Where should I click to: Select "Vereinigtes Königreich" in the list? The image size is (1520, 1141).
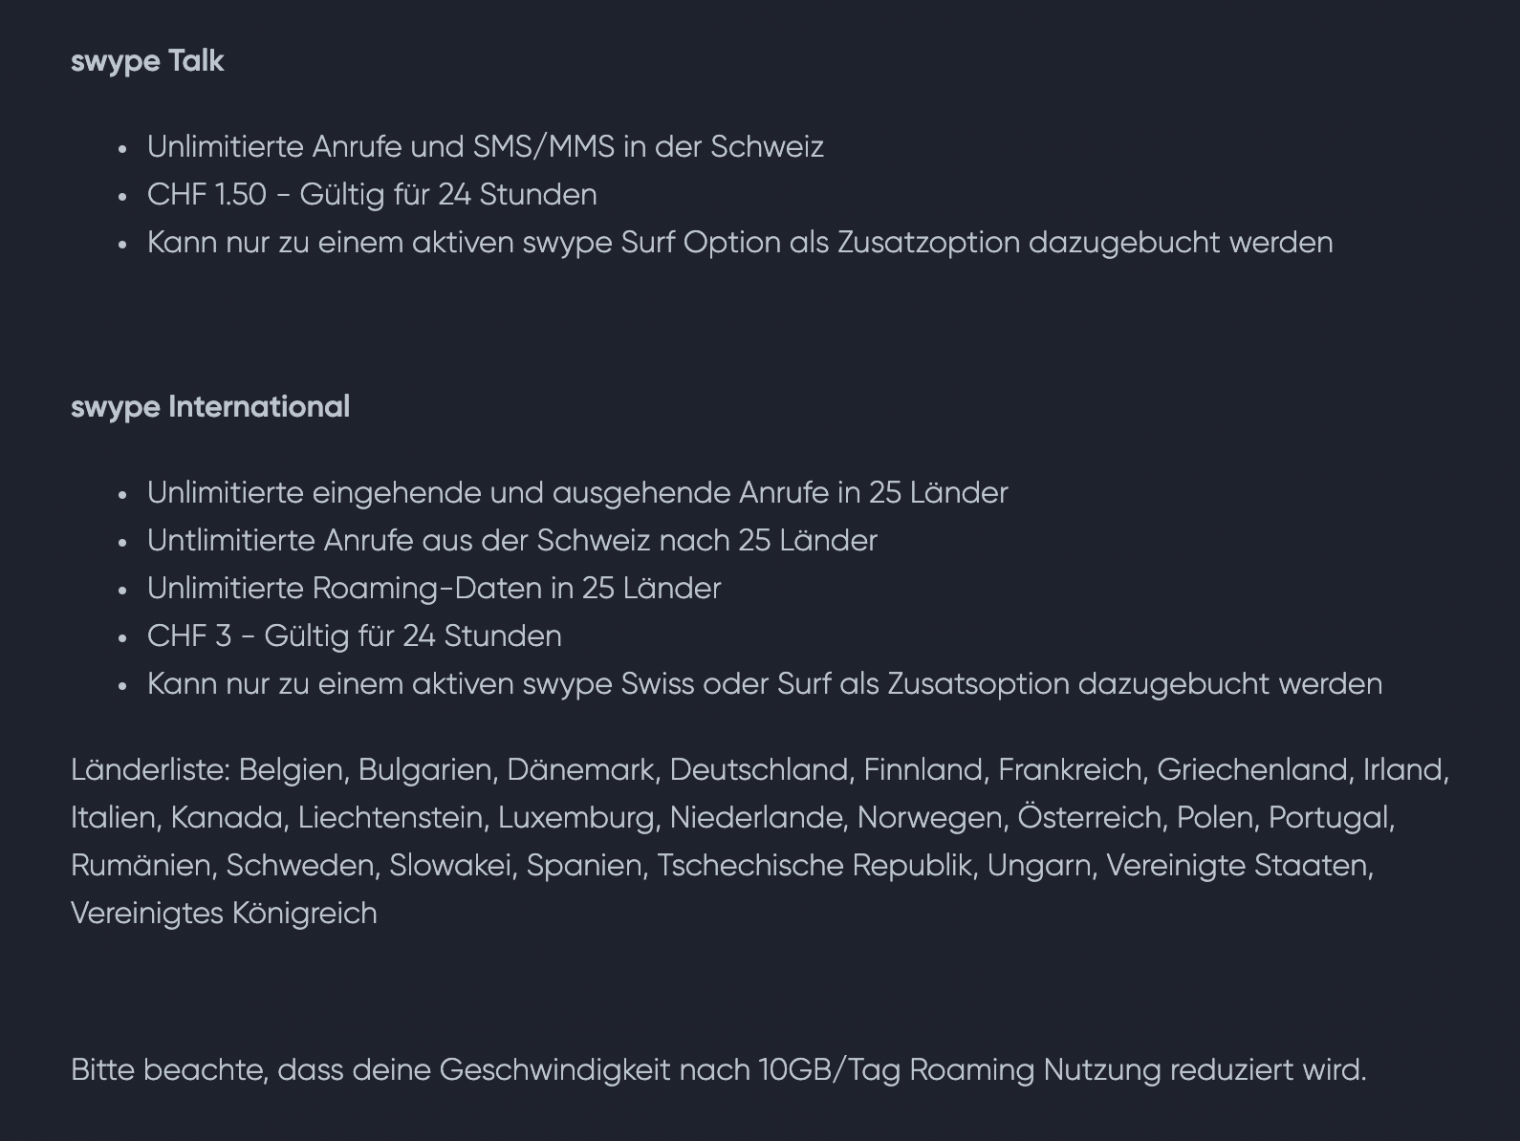[224, 914]
